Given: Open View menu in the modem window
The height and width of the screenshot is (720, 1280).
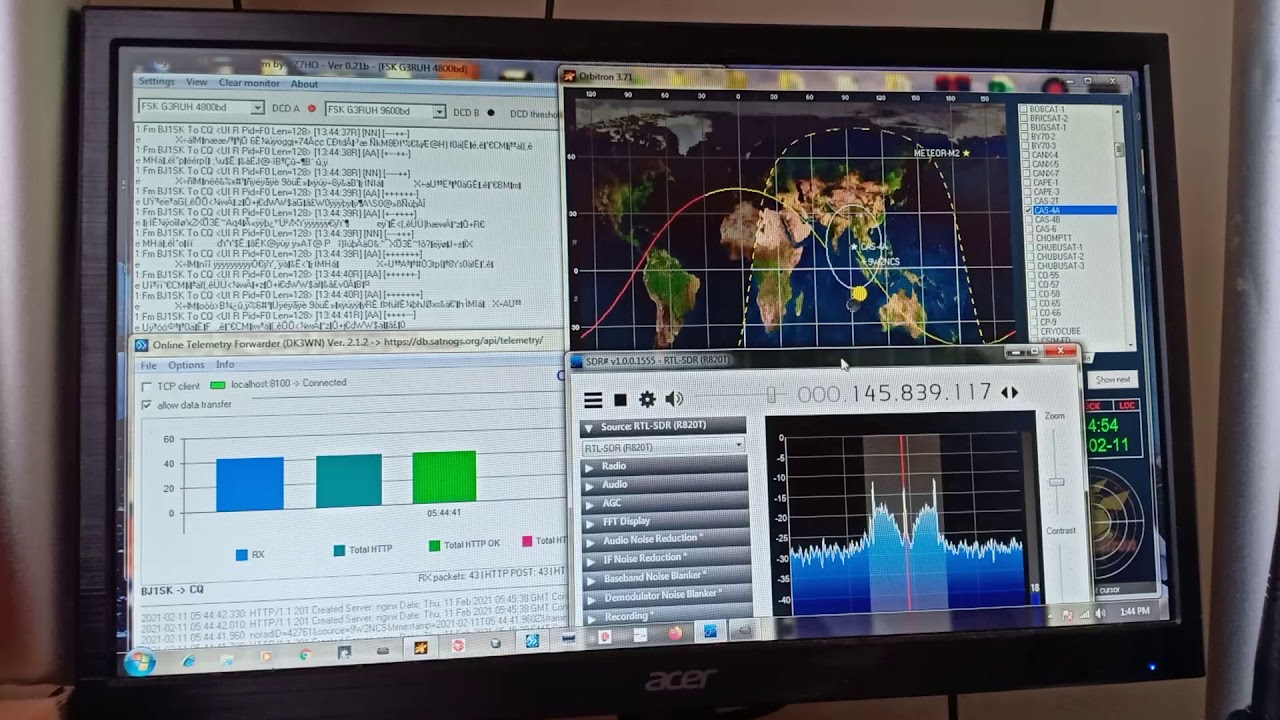Looking at the screenshot, I should (197, 83).
